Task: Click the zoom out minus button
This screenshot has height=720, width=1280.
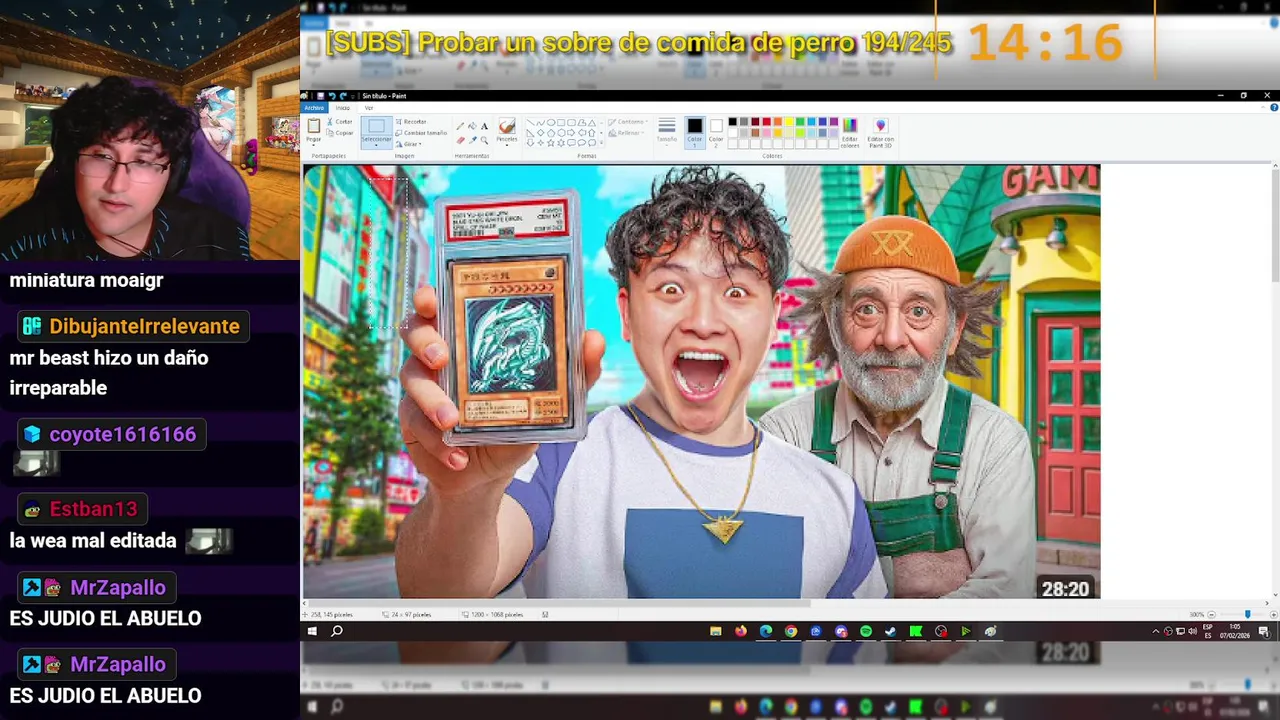Action: [x=1211, y=614]
